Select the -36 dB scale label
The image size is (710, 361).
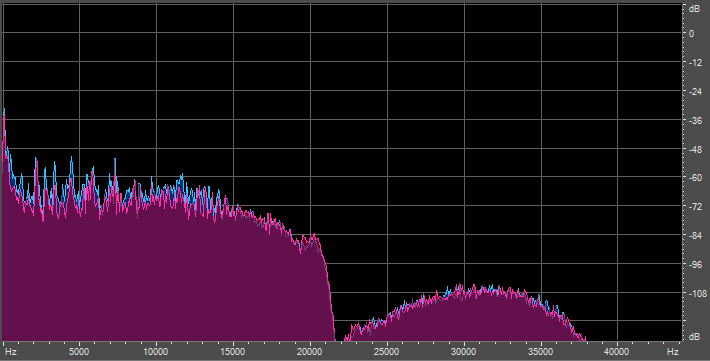pyautogui.click(x=696, y=120)
